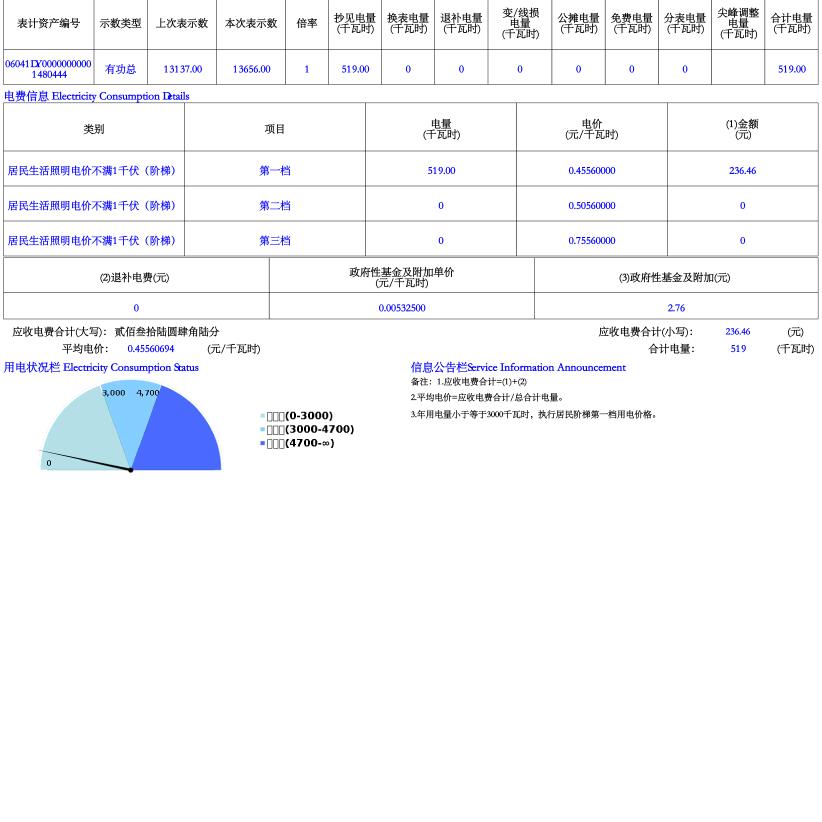Click the (1)金额 column header
Screen dimensions: 822x822
point(742,129)
